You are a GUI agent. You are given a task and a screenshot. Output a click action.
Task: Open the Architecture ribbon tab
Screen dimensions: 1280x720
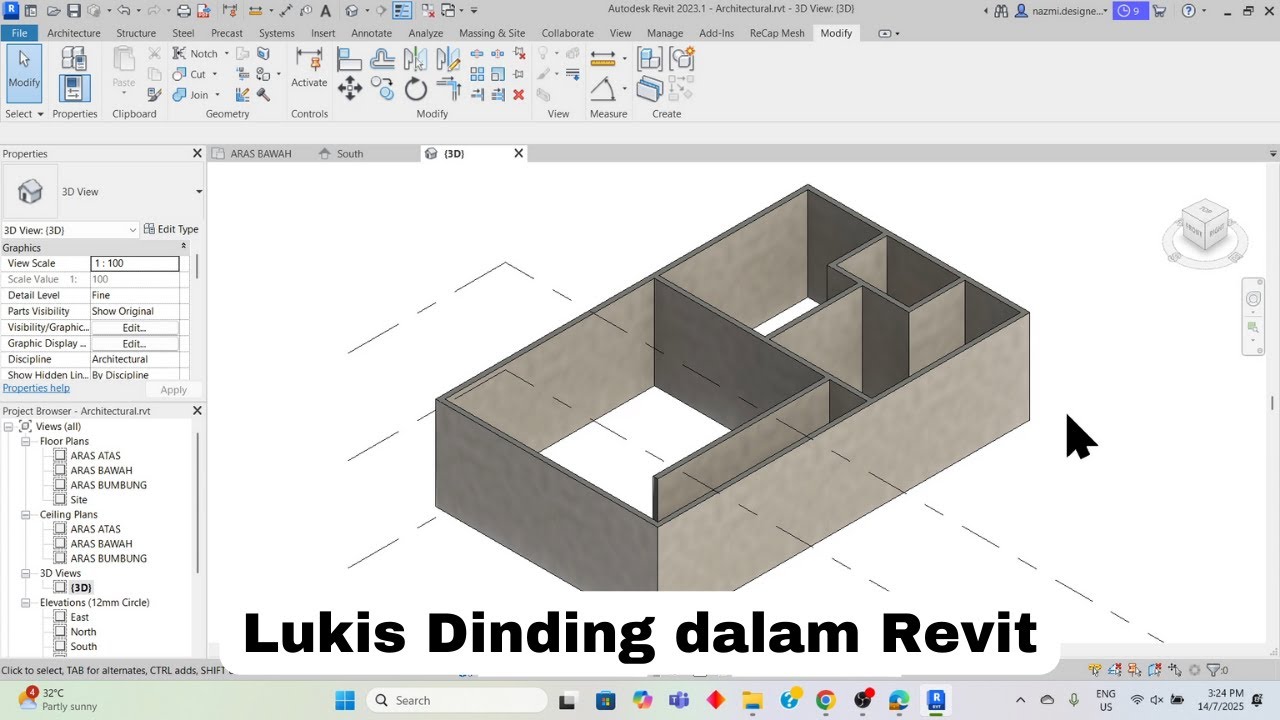coord(74,33)
